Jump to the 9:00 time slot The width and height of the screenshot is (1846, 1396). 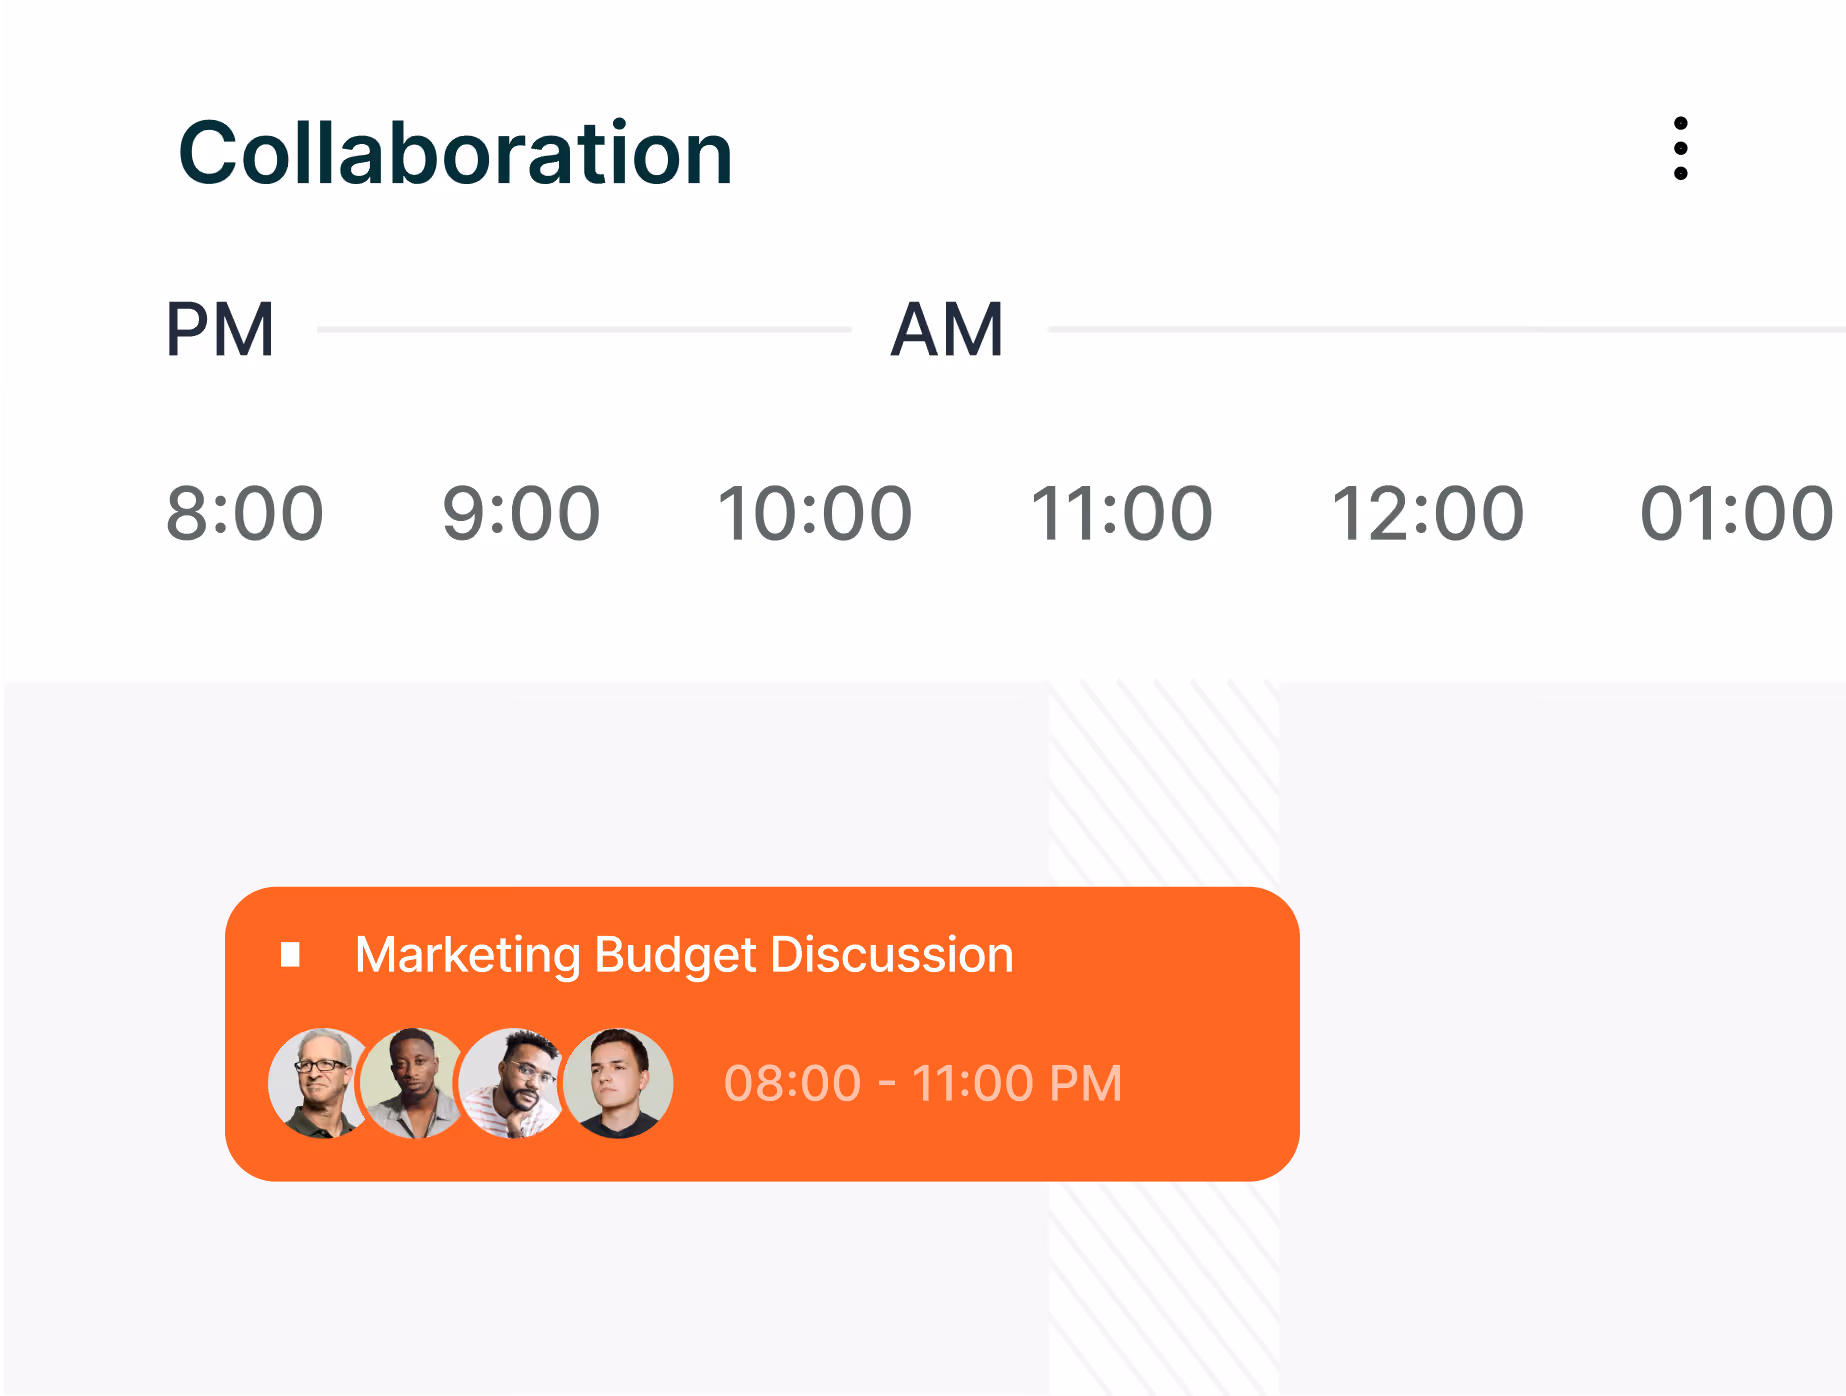521,513
